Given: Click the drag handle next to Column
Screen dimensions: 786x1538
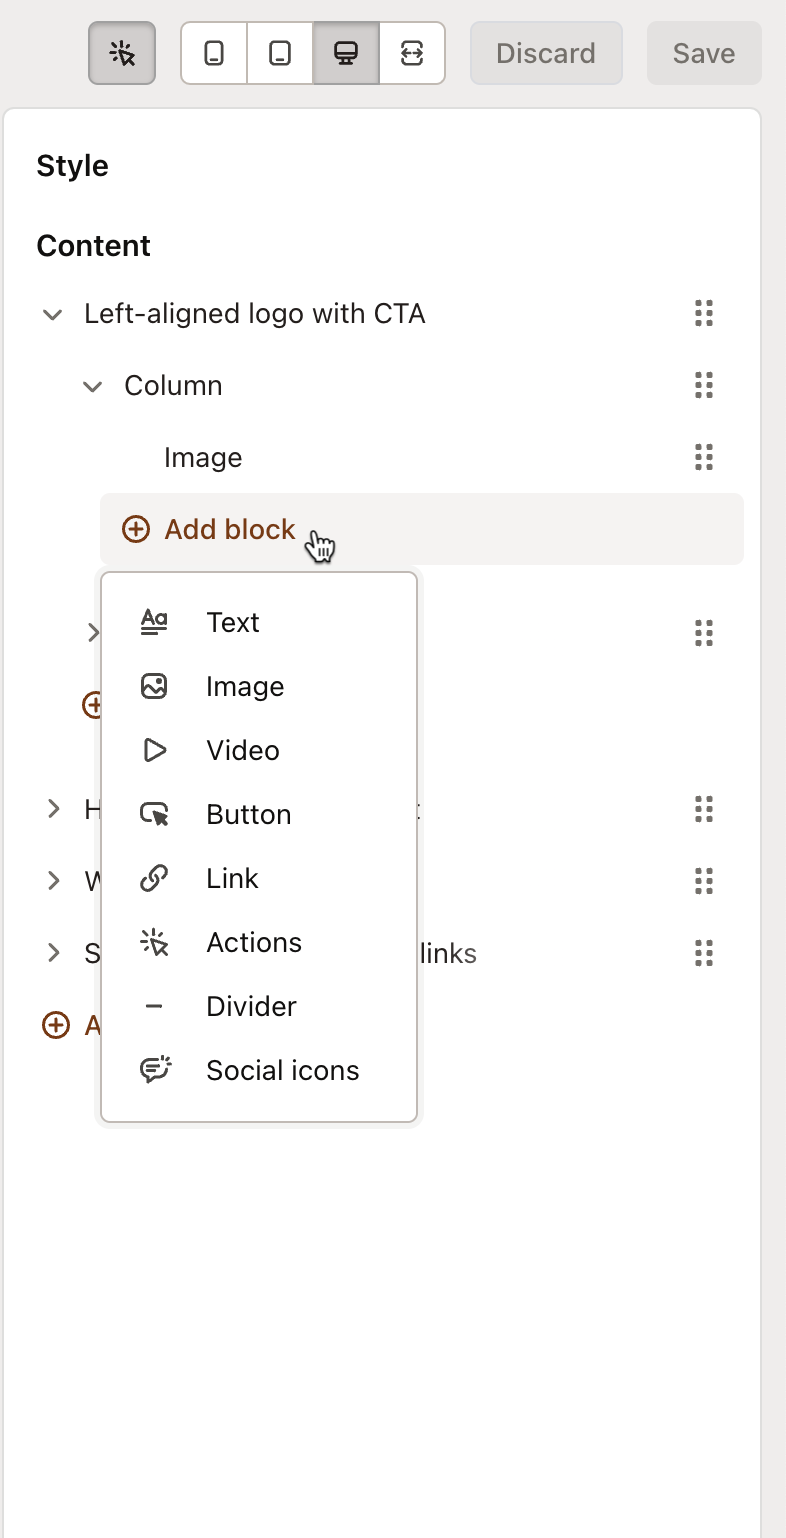Looking at the screenshot, I should [703, 385].
